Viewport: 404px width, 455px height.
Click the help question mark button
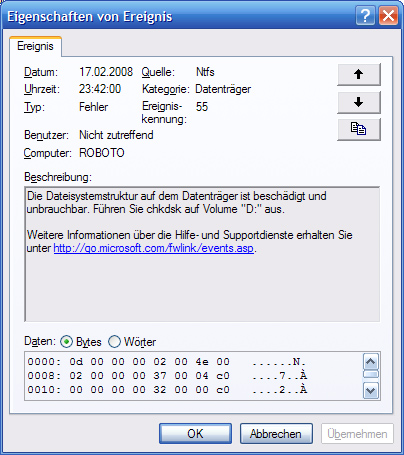[365, 15]
